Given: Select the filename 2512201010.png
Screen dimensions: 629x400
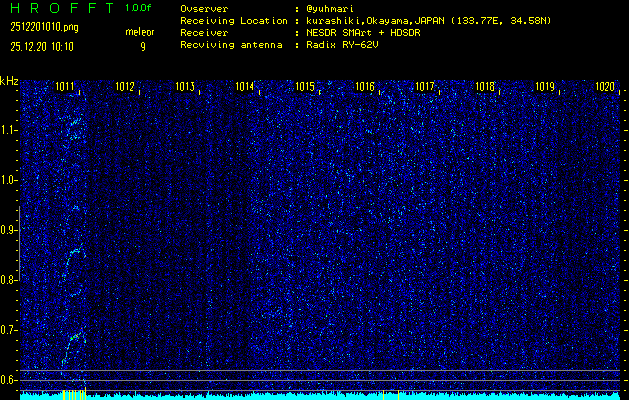Looking at the screenshot, I should pos(45,27).
